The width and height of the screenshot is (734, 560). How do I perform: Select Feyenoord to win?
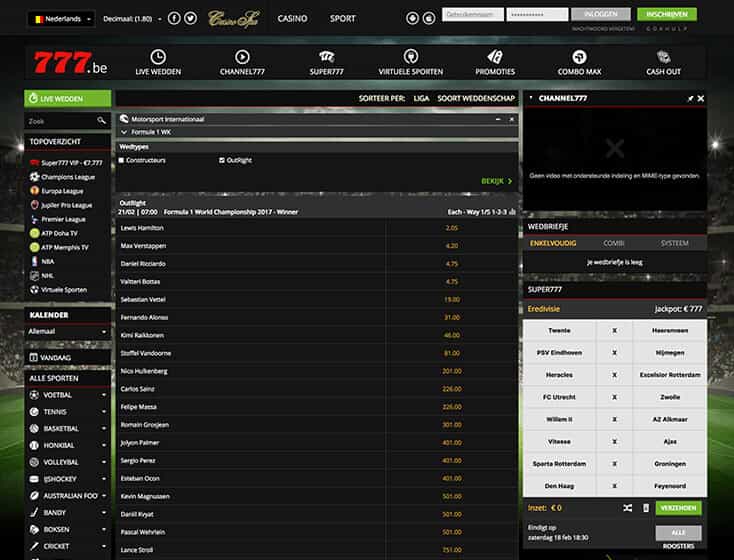pyautogui.click(x=670, y=486)
